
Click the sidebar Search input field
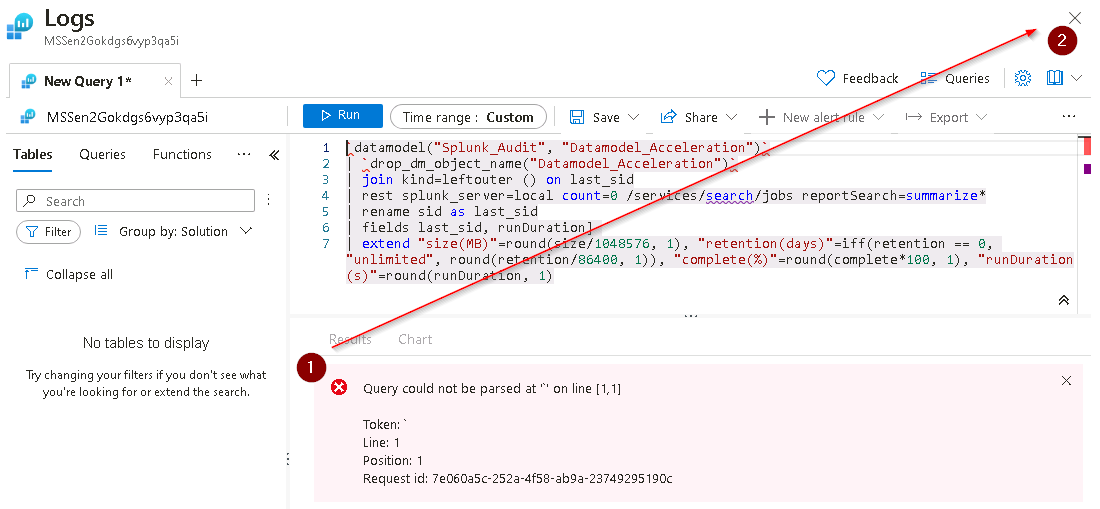pos(135,201)
